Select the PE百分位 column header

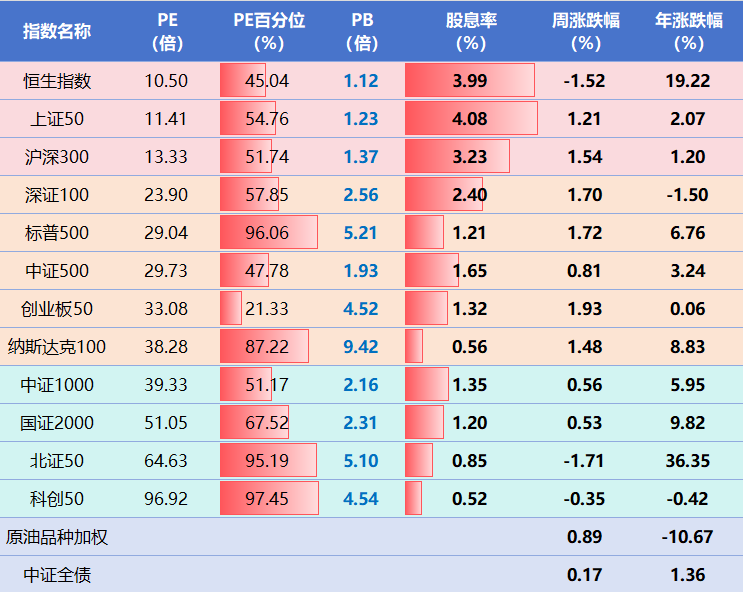tap(269, 31)
